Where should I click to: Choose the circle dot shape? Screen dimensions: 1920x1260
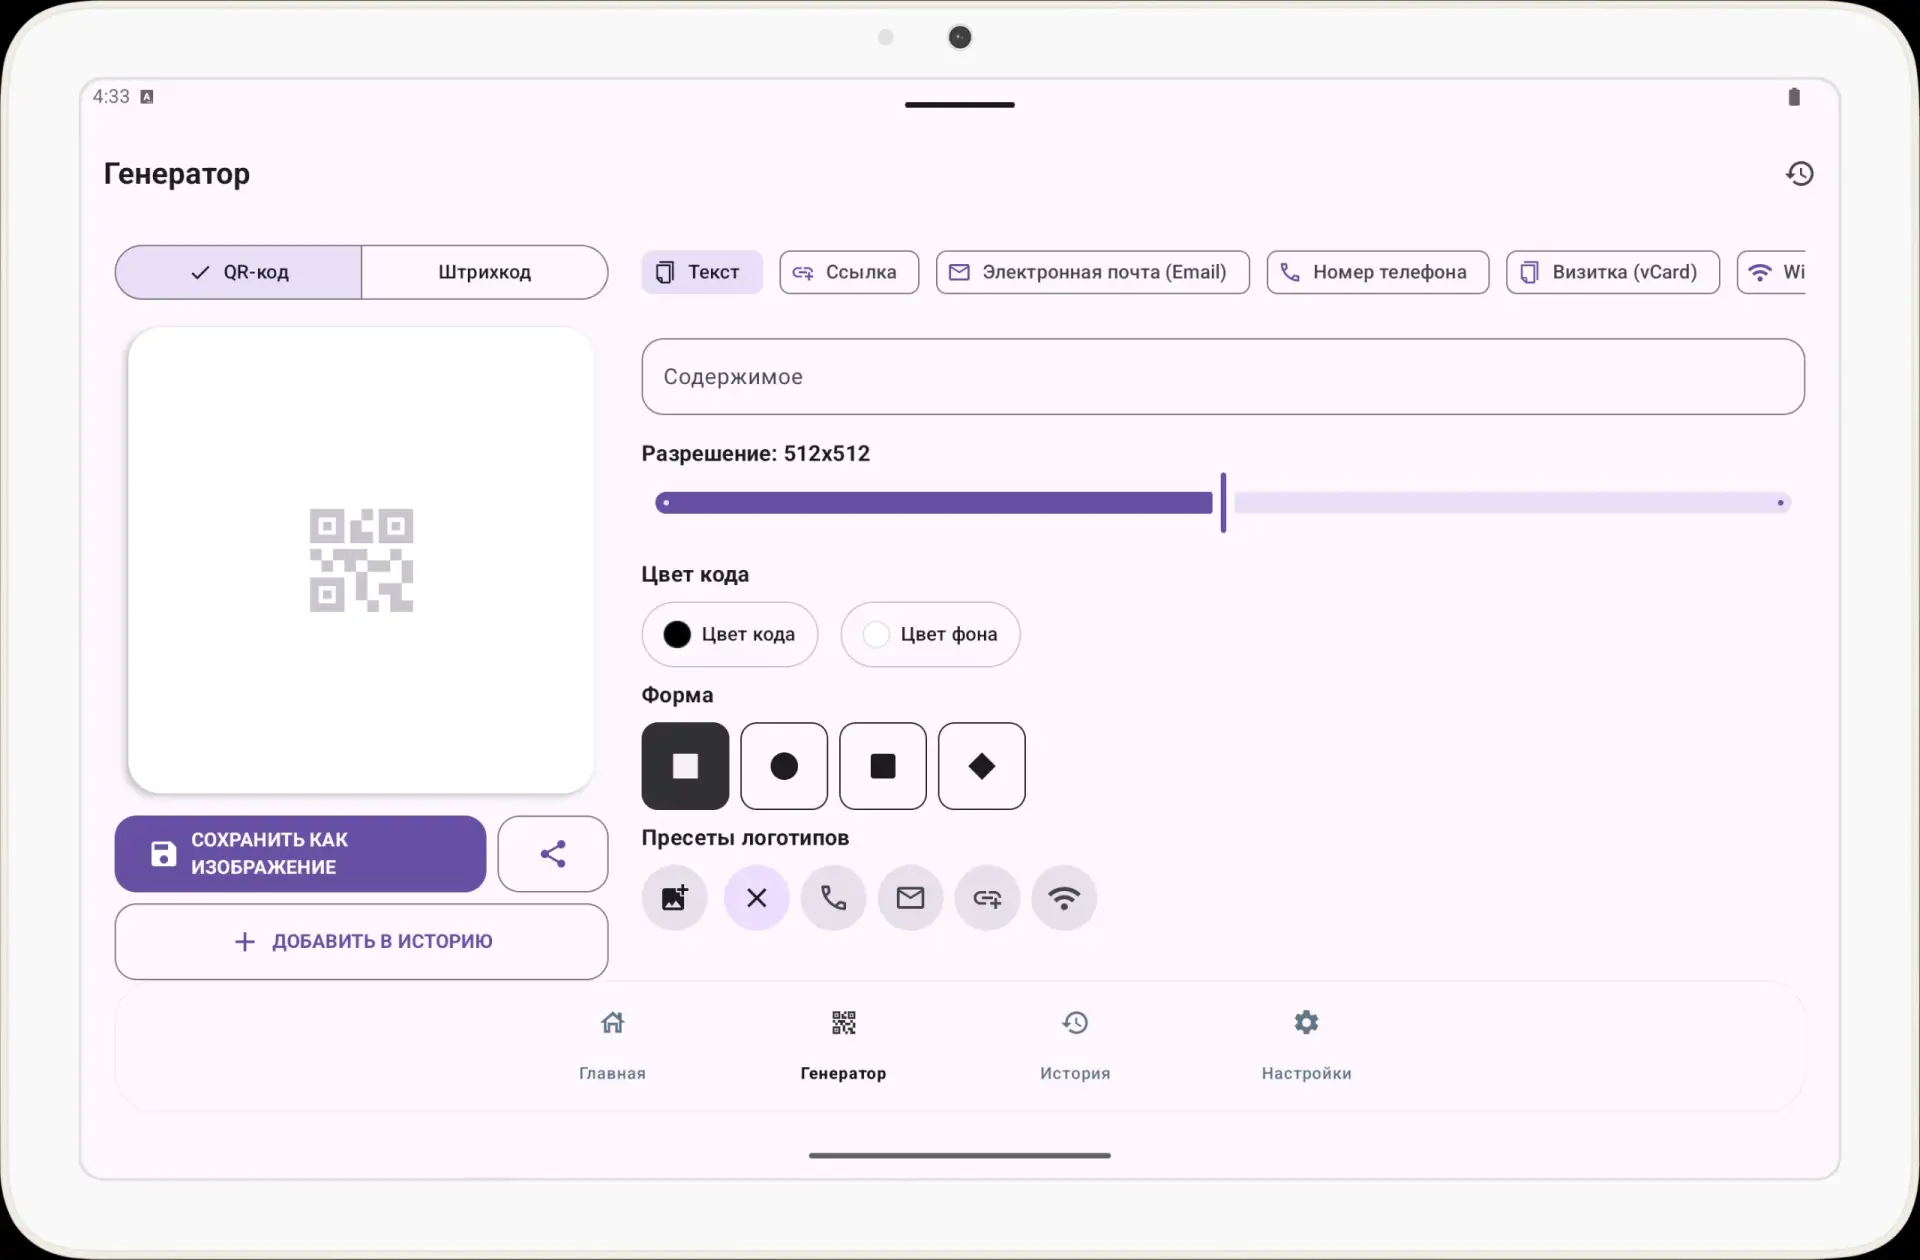(x=784, y=766)
